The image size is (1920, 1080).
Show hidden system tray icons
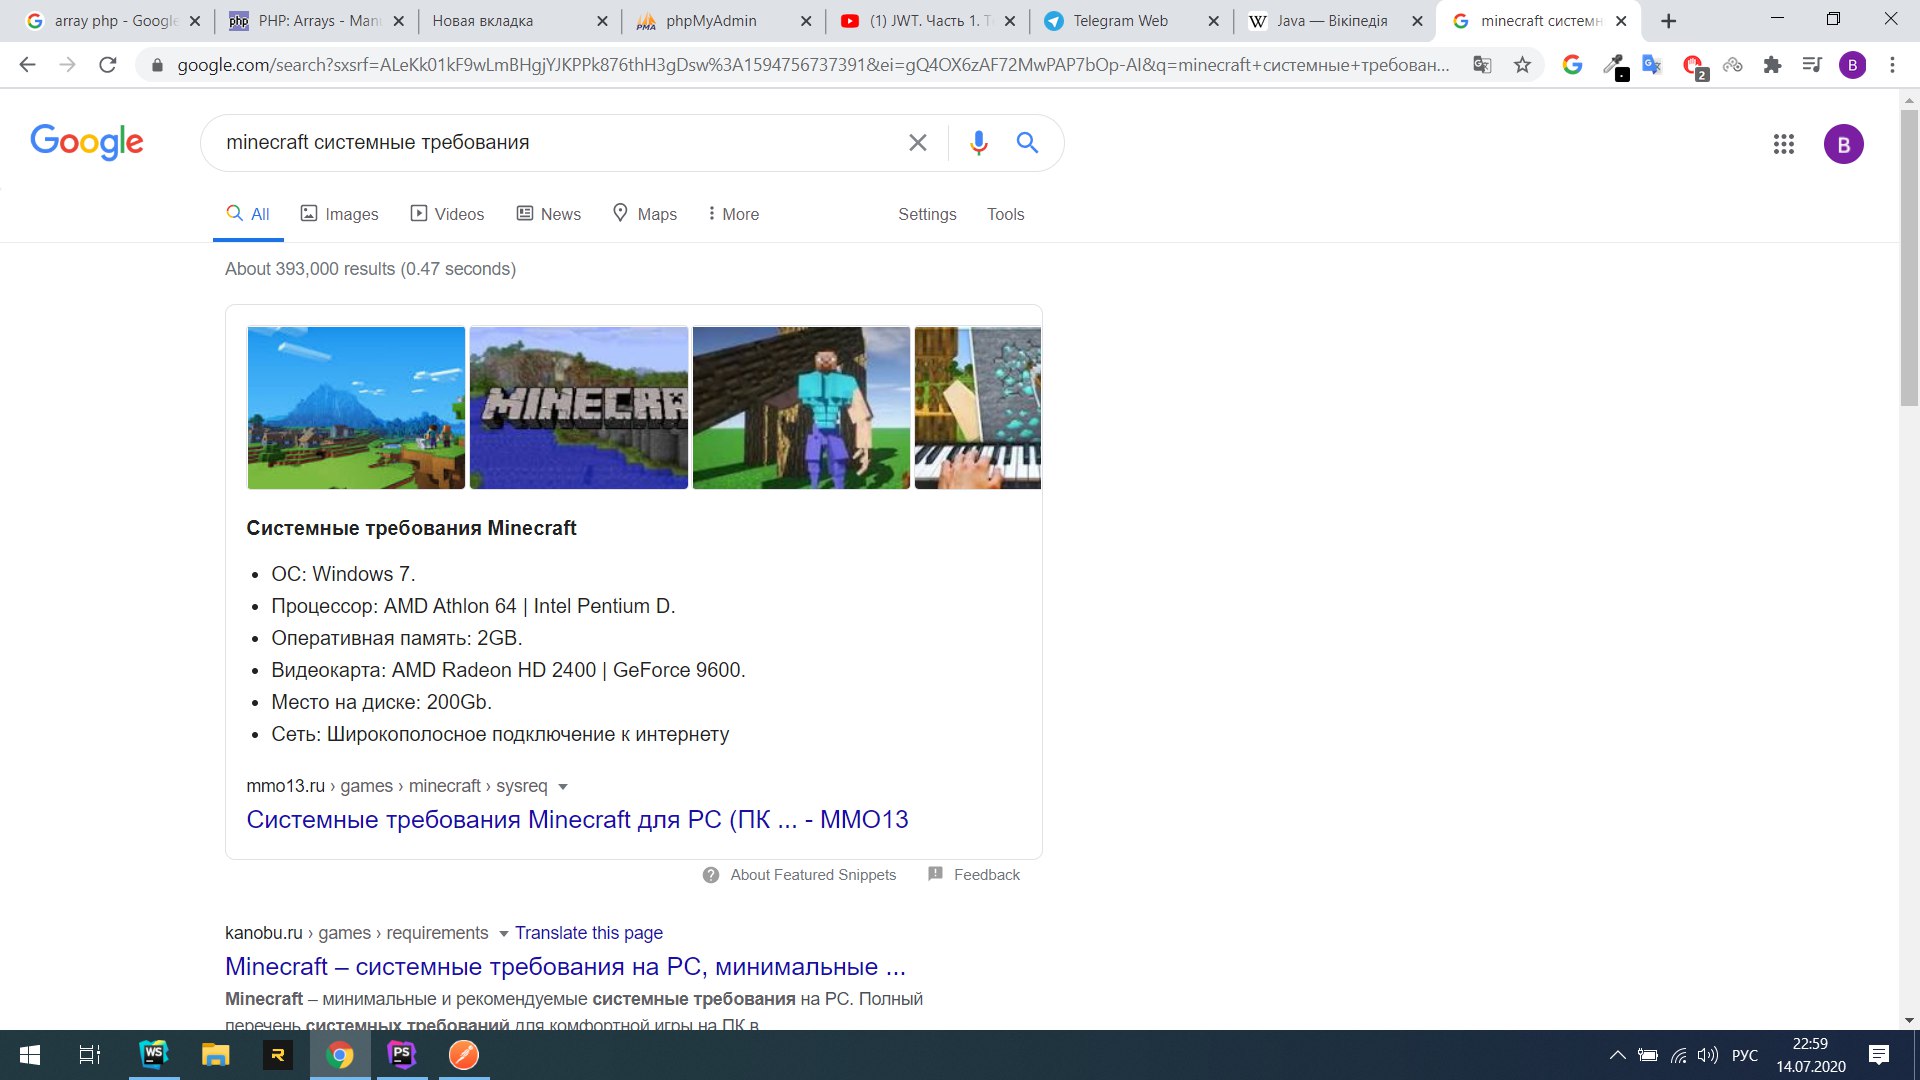point(1617,1055)
